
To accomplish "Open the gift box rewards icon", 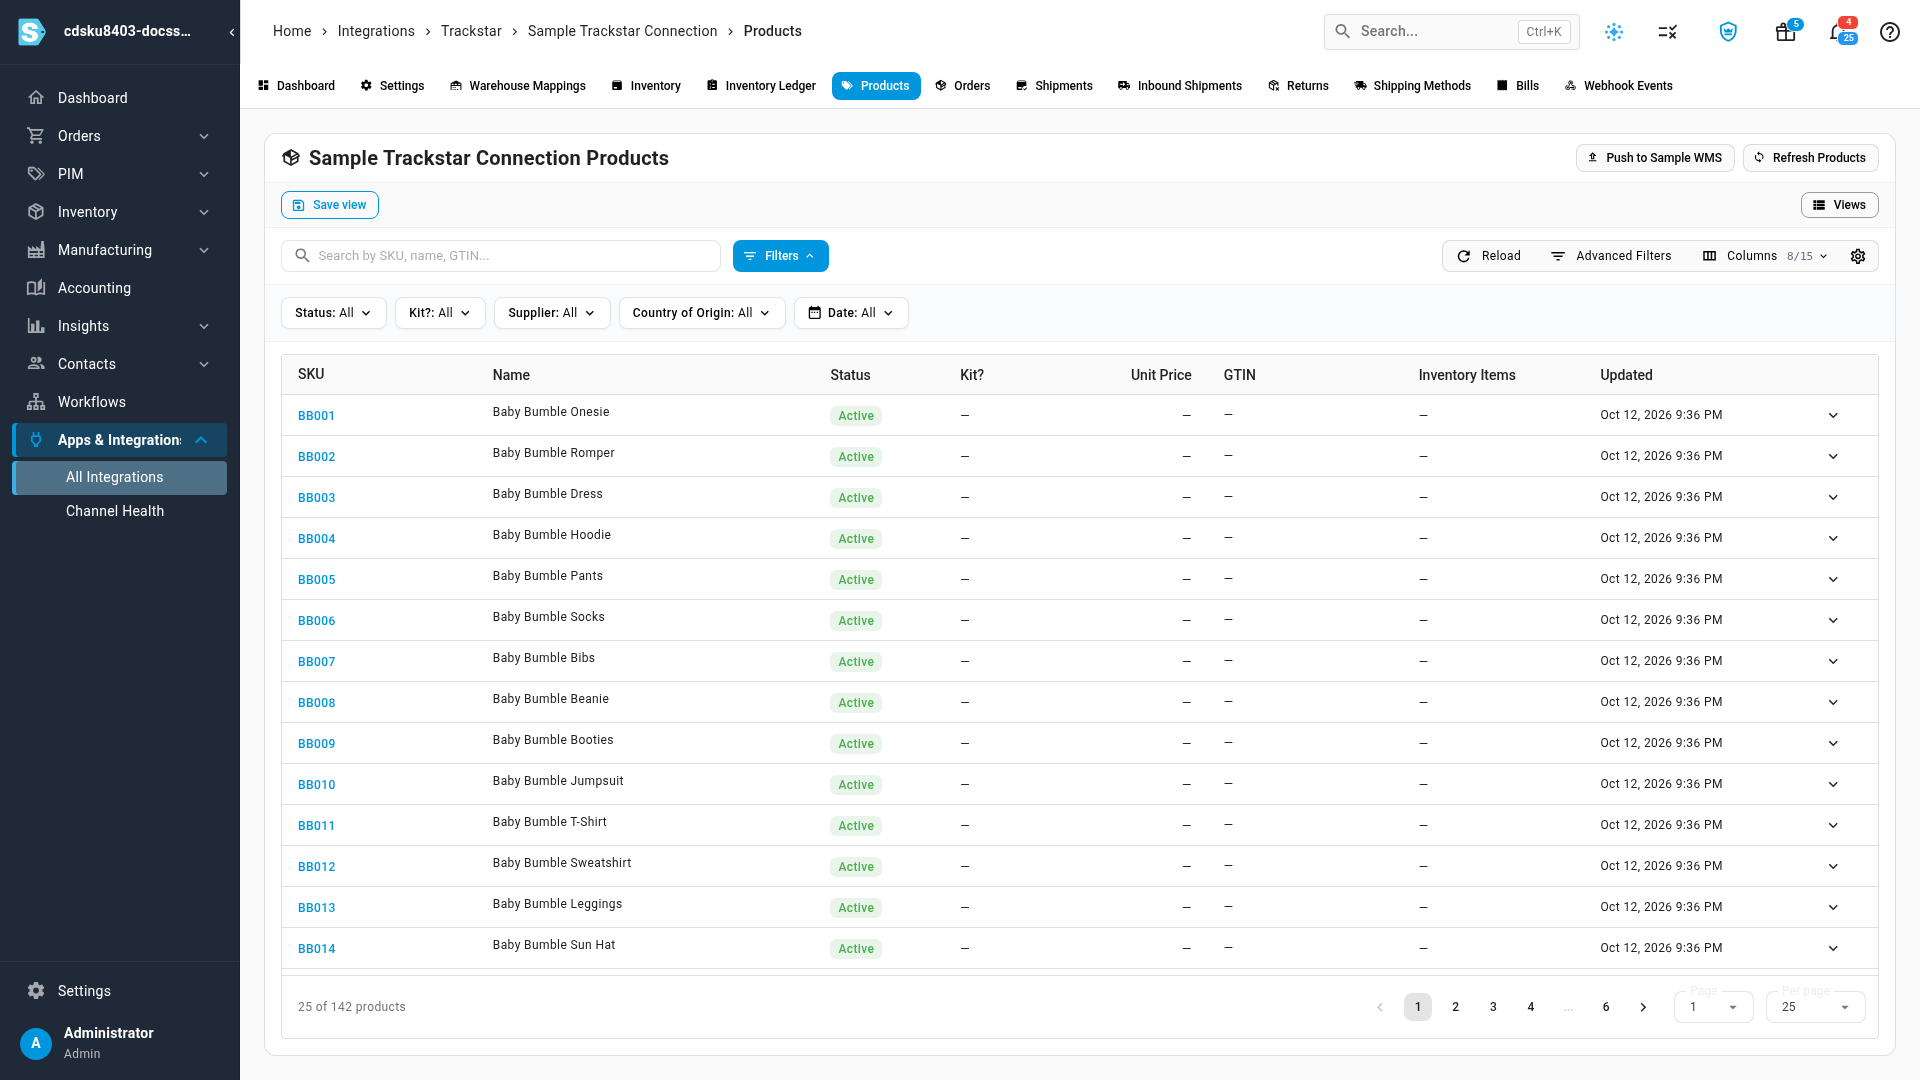I will [1785, 32].
